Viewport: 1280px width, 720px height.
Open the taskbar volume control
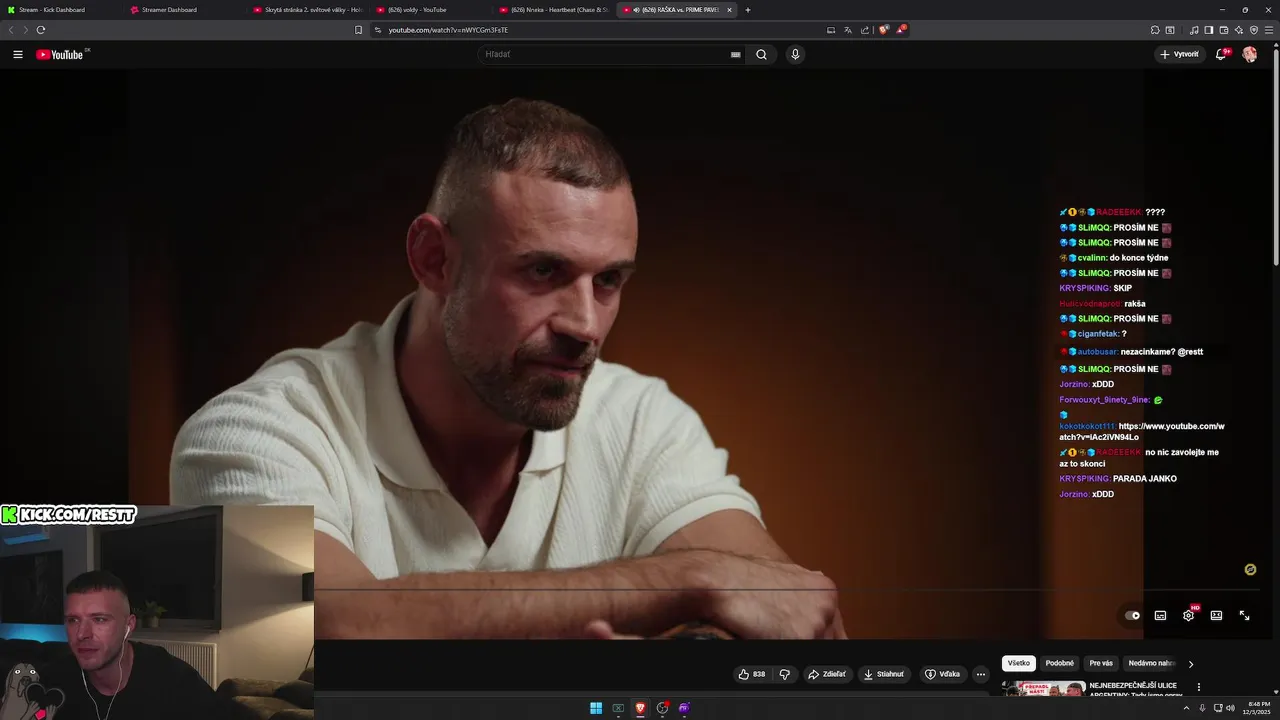tap(1228, 708)
